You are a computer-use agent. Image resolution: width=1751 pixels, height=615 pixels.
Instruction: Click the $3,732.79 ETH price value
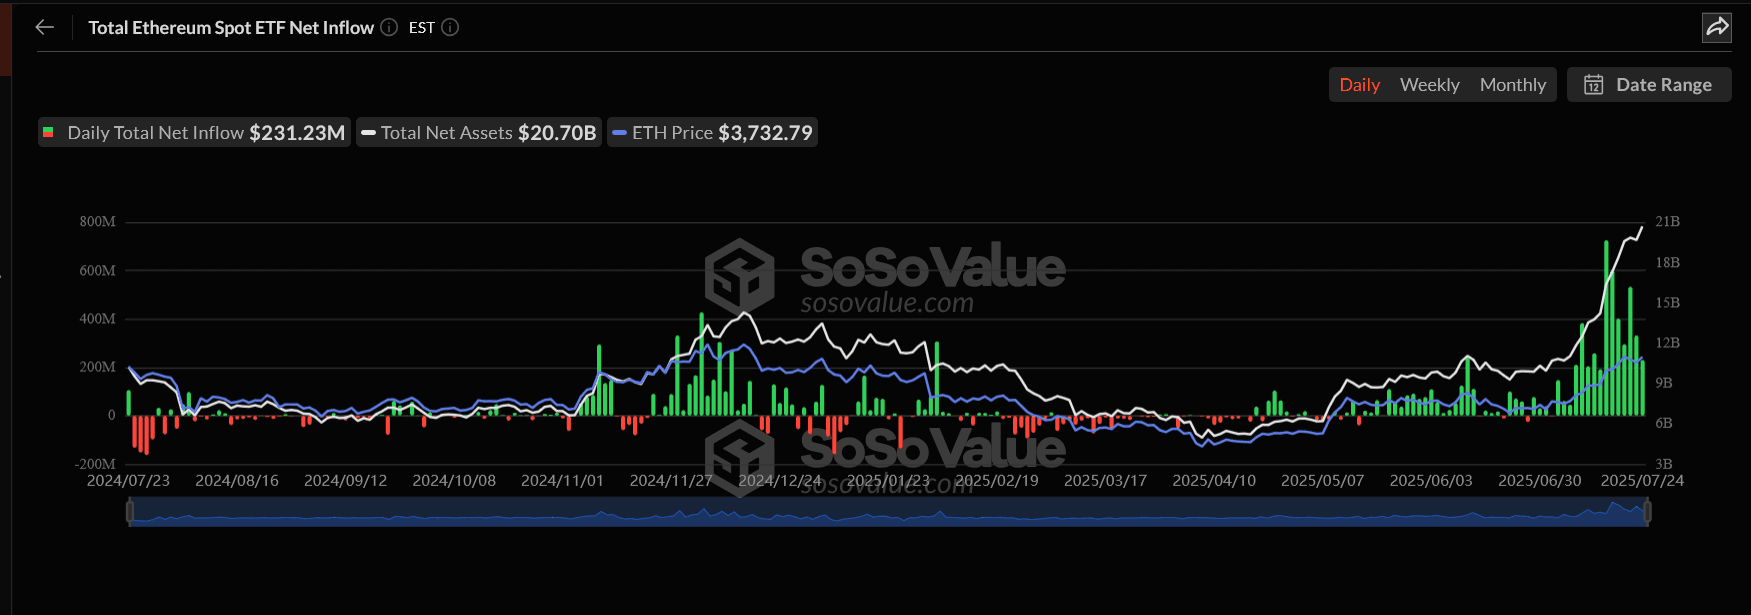tap(765, 133)
